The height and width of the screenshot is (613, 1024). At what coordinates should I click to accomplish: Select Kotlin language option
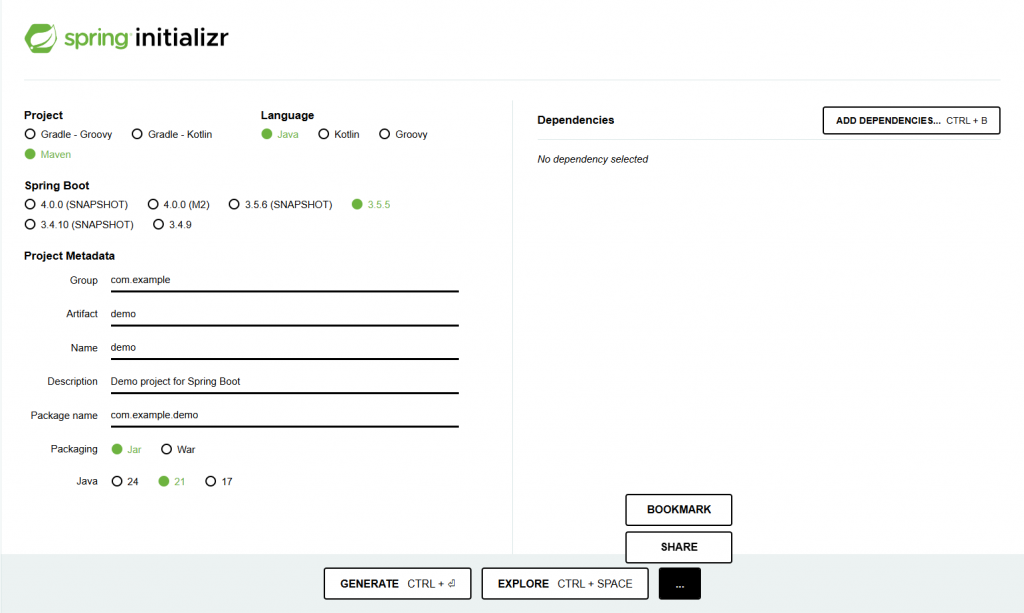(x=338, y=134)
